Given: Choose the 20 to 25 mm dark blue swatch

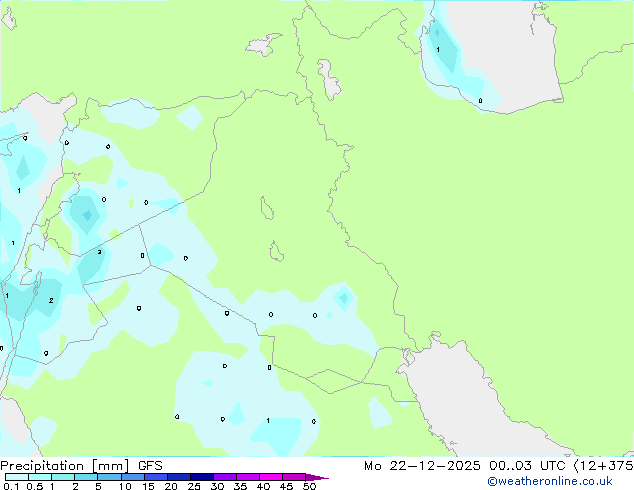Looking at the screenshot, I should point(178,477).
